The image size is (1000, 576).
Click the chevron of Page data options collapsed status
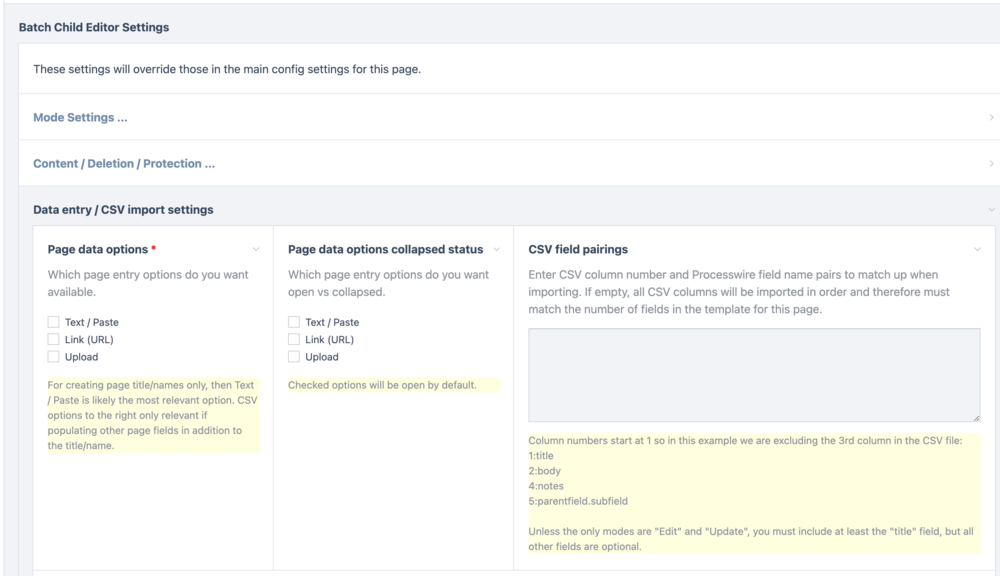click(x=496, y=250)
